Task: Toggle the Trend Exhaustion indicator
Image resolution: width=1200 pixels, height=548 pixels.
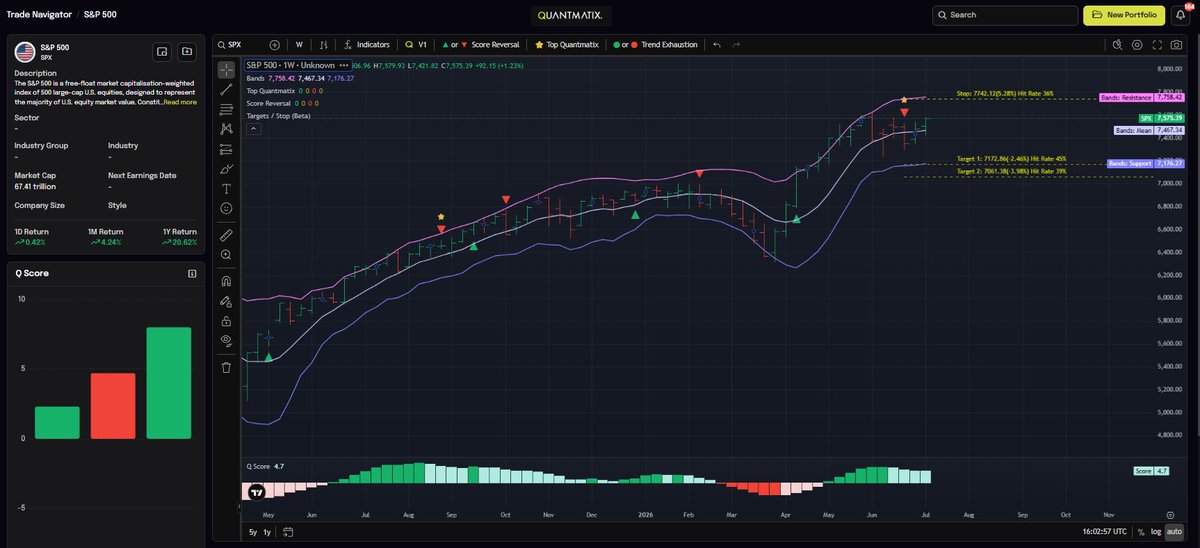Action: click(x=654, y=45)
